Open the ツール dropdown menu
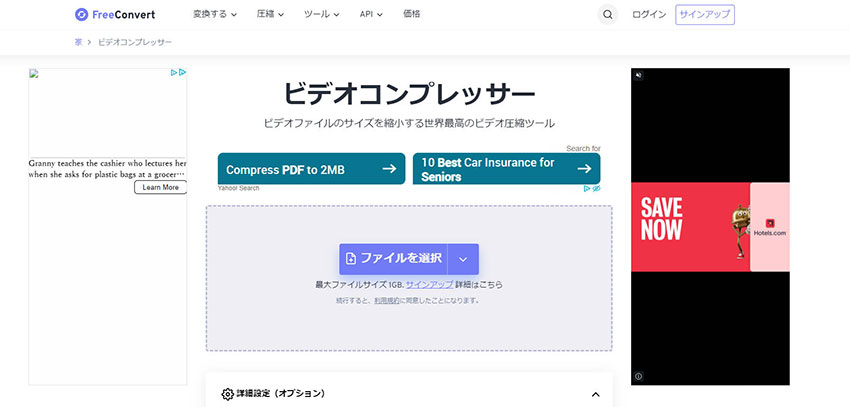 tap(321, 15)
